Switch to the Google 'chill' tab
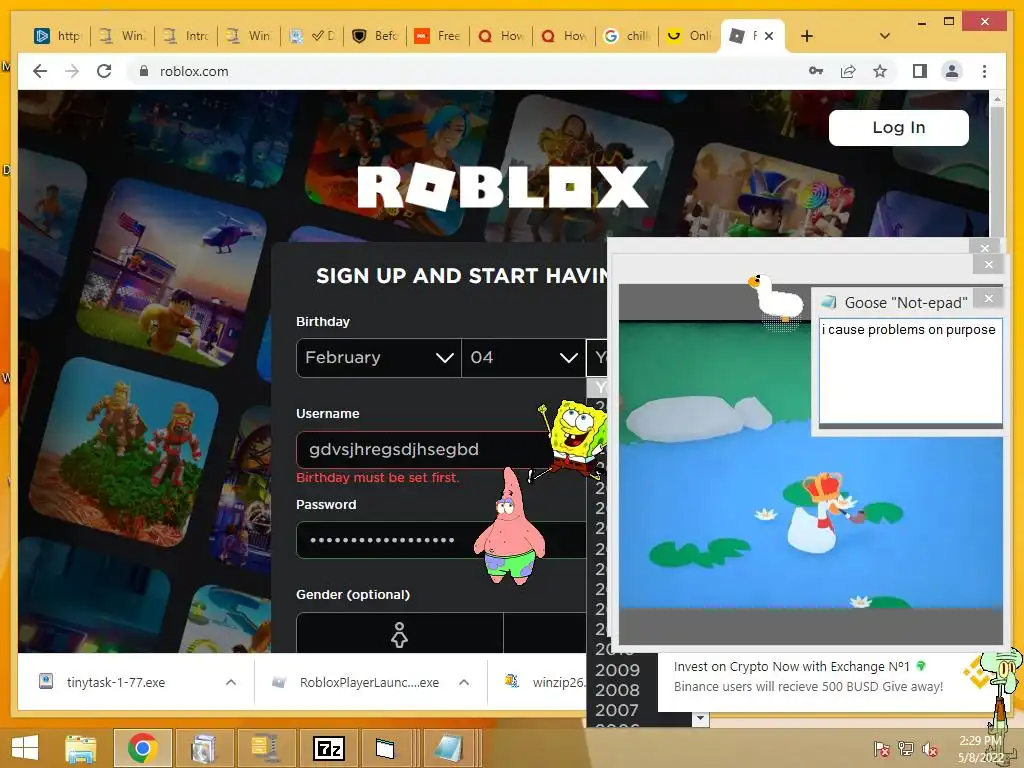Viewport: 1024px width, 768px height. coord(627,36)
